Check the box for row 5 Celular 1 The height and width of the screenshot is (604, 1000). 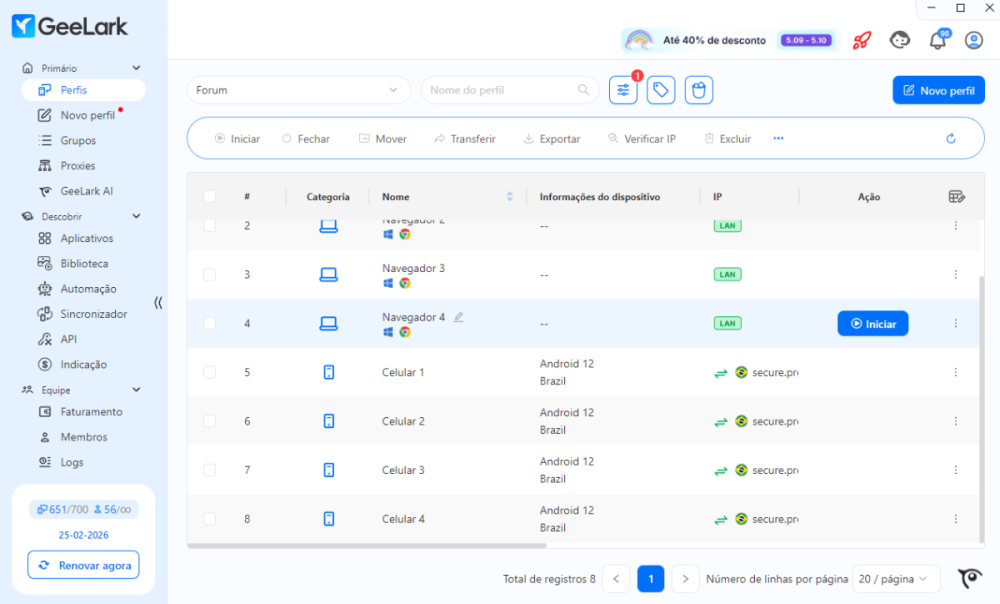click(209, 372)
